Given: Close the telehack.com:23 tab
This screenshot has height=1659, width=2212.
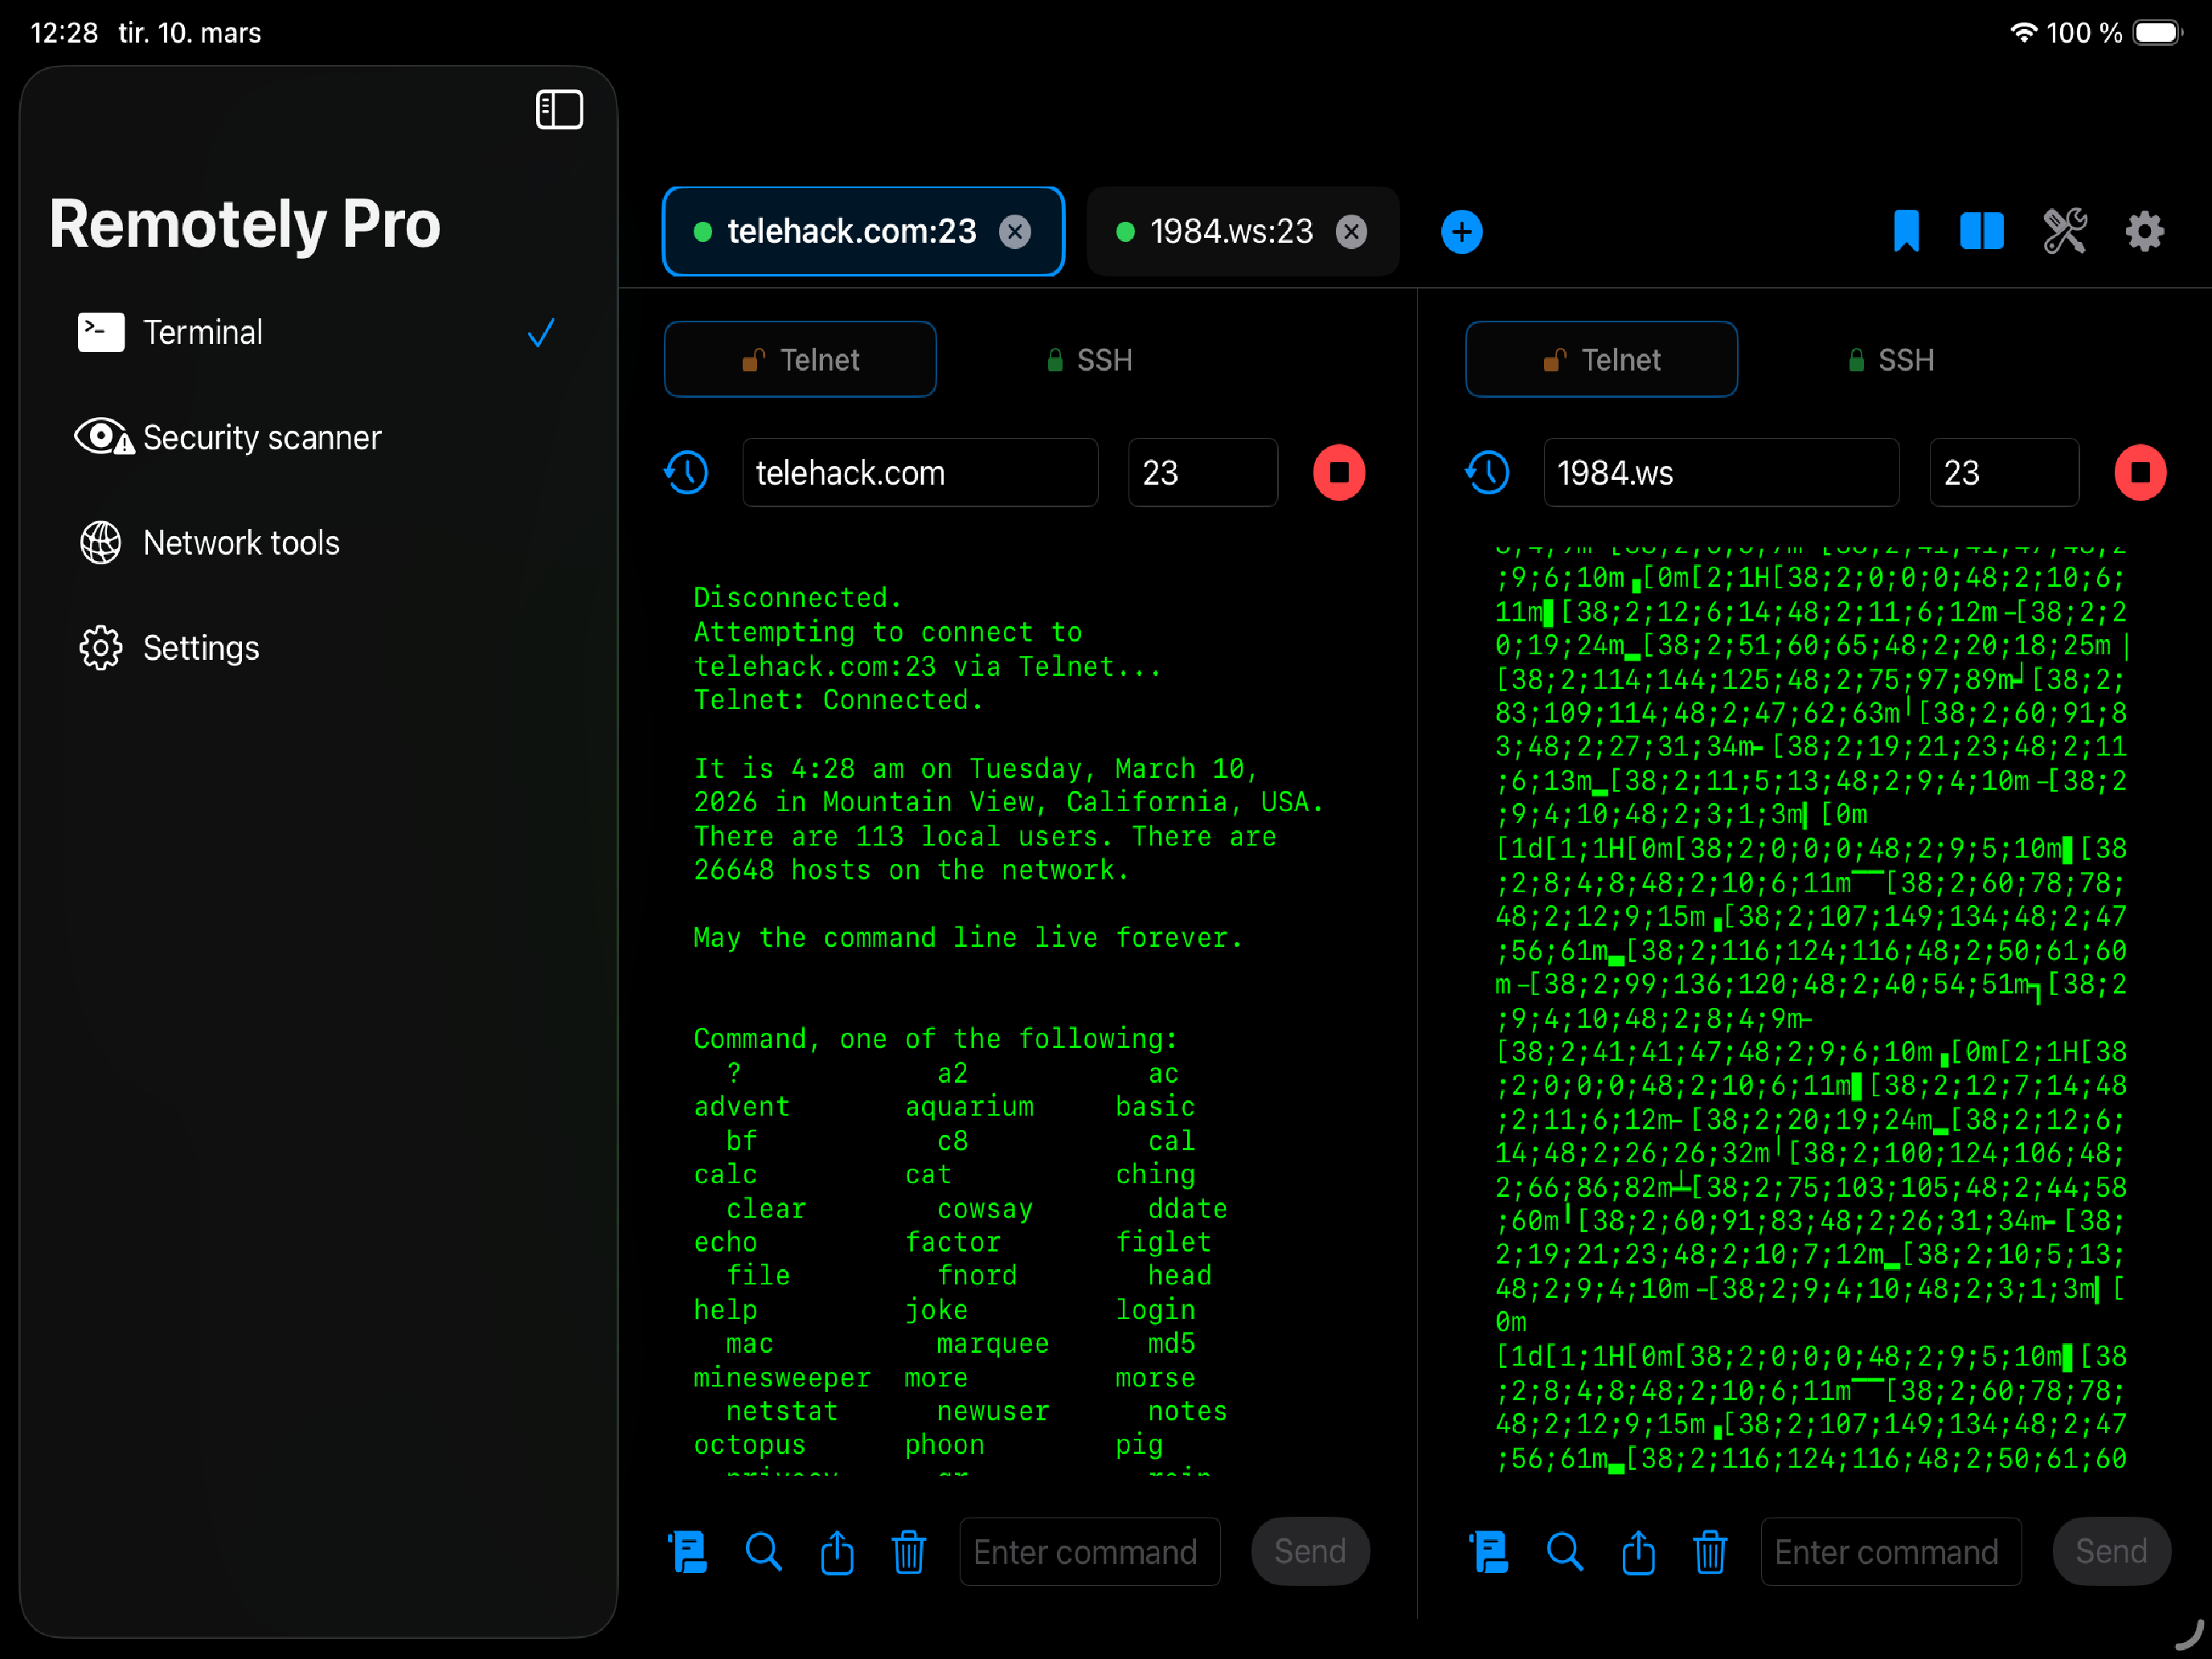Looking at the screenshot, I should tap(1015, 232).
